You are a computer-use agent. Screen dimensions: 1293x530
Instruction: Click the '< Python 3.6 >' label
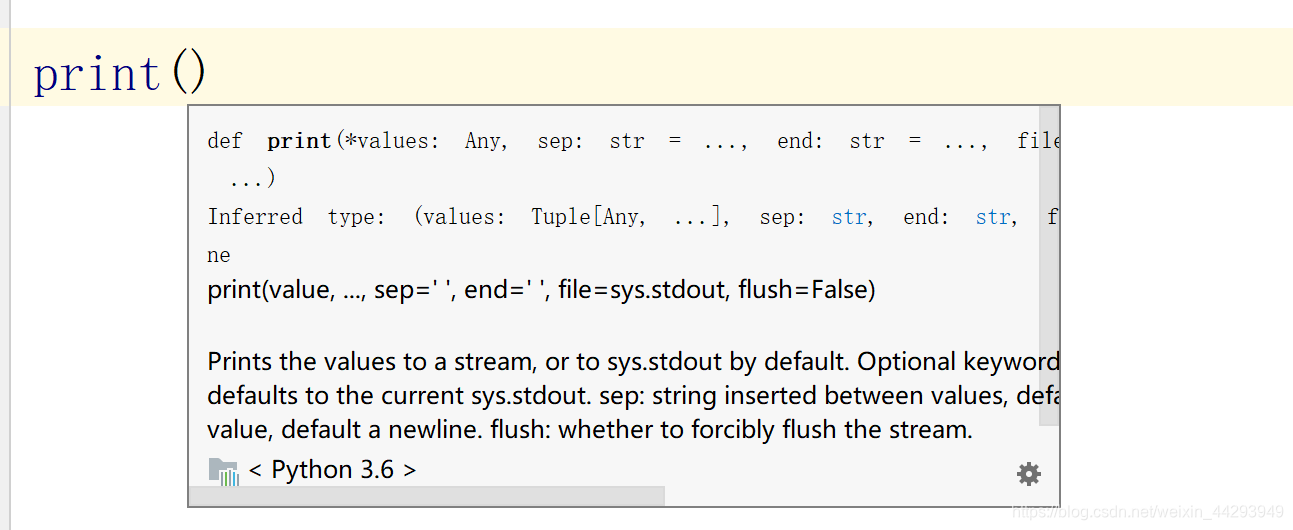coord(332,470)
